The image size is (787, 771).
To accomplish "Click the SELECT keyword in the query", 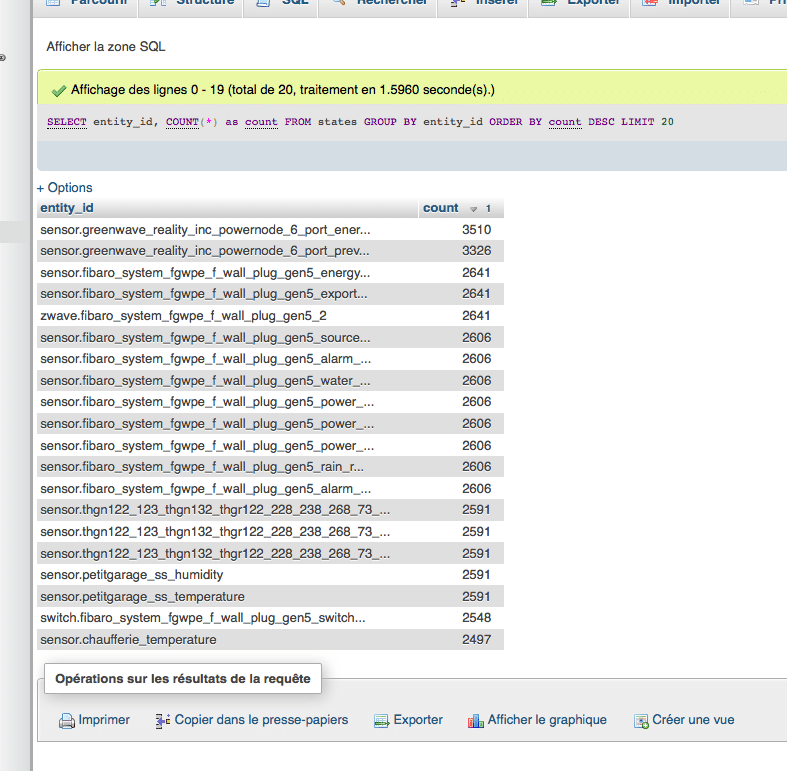I will pos(67,122).
